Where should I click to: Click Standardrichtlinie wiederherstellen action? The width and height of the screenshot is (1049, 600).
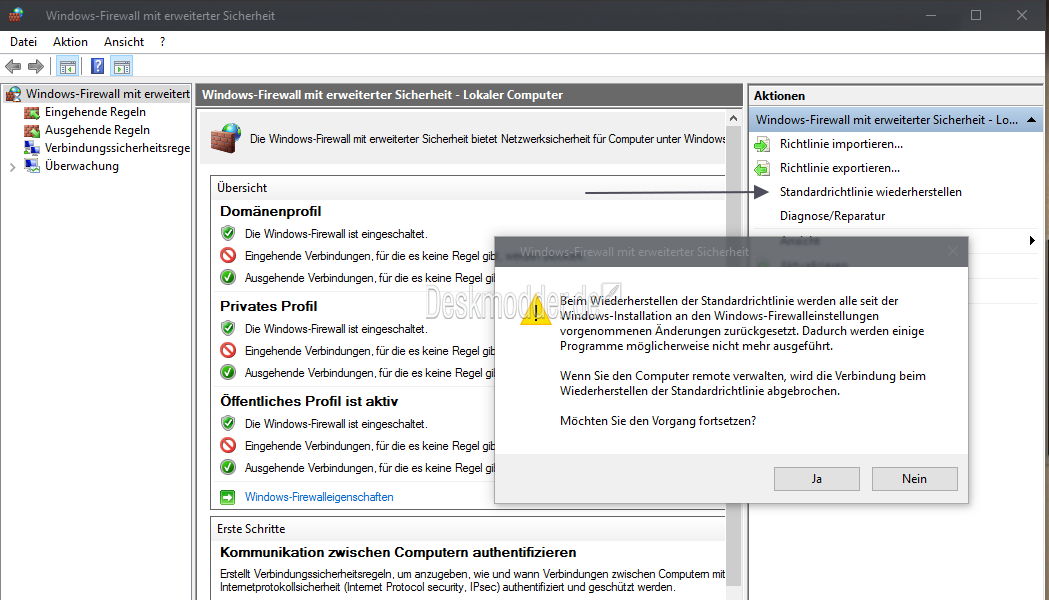click(870, 192)
